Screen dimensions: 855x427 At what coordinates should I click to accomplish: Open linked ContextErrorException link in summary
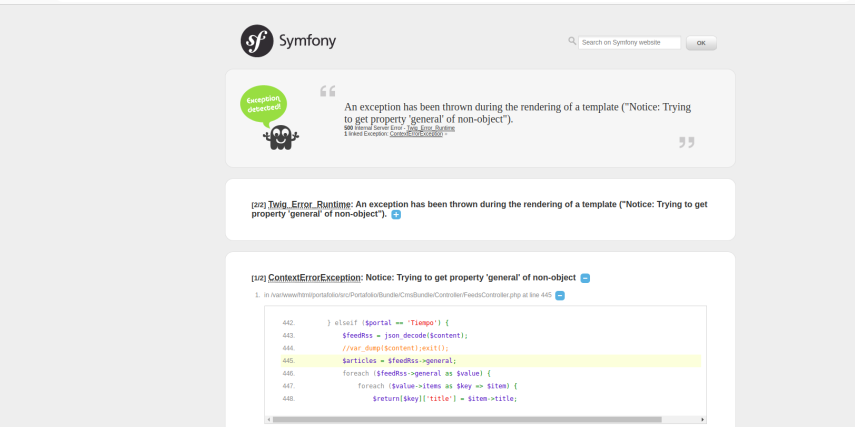point(416,134)
